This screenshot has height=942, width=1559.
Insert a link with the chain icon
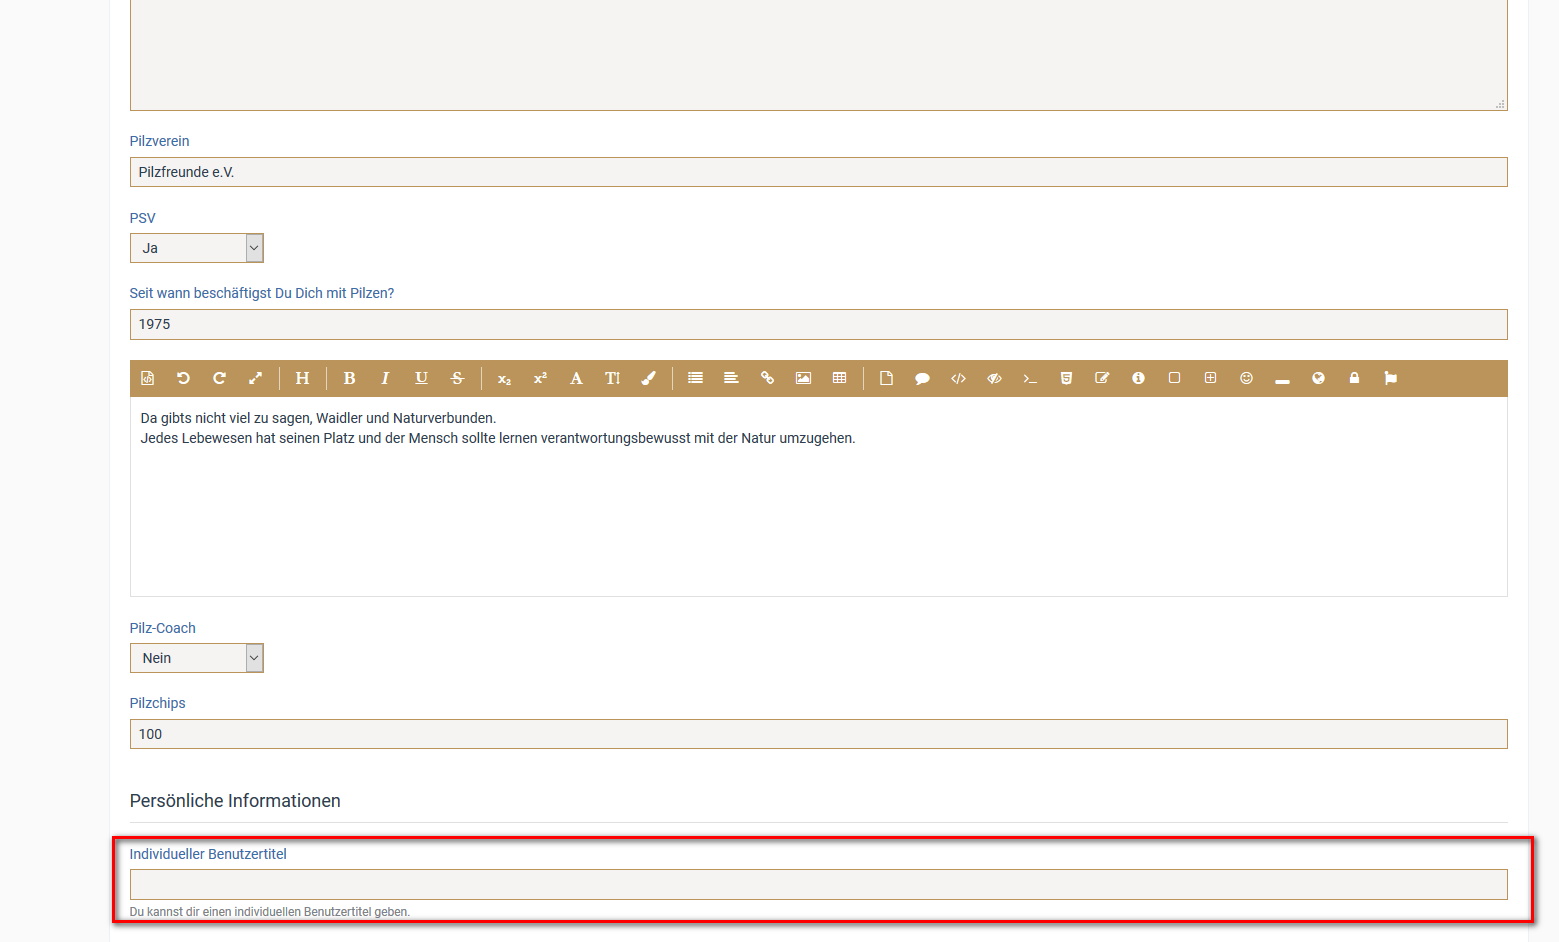point(767,378)
